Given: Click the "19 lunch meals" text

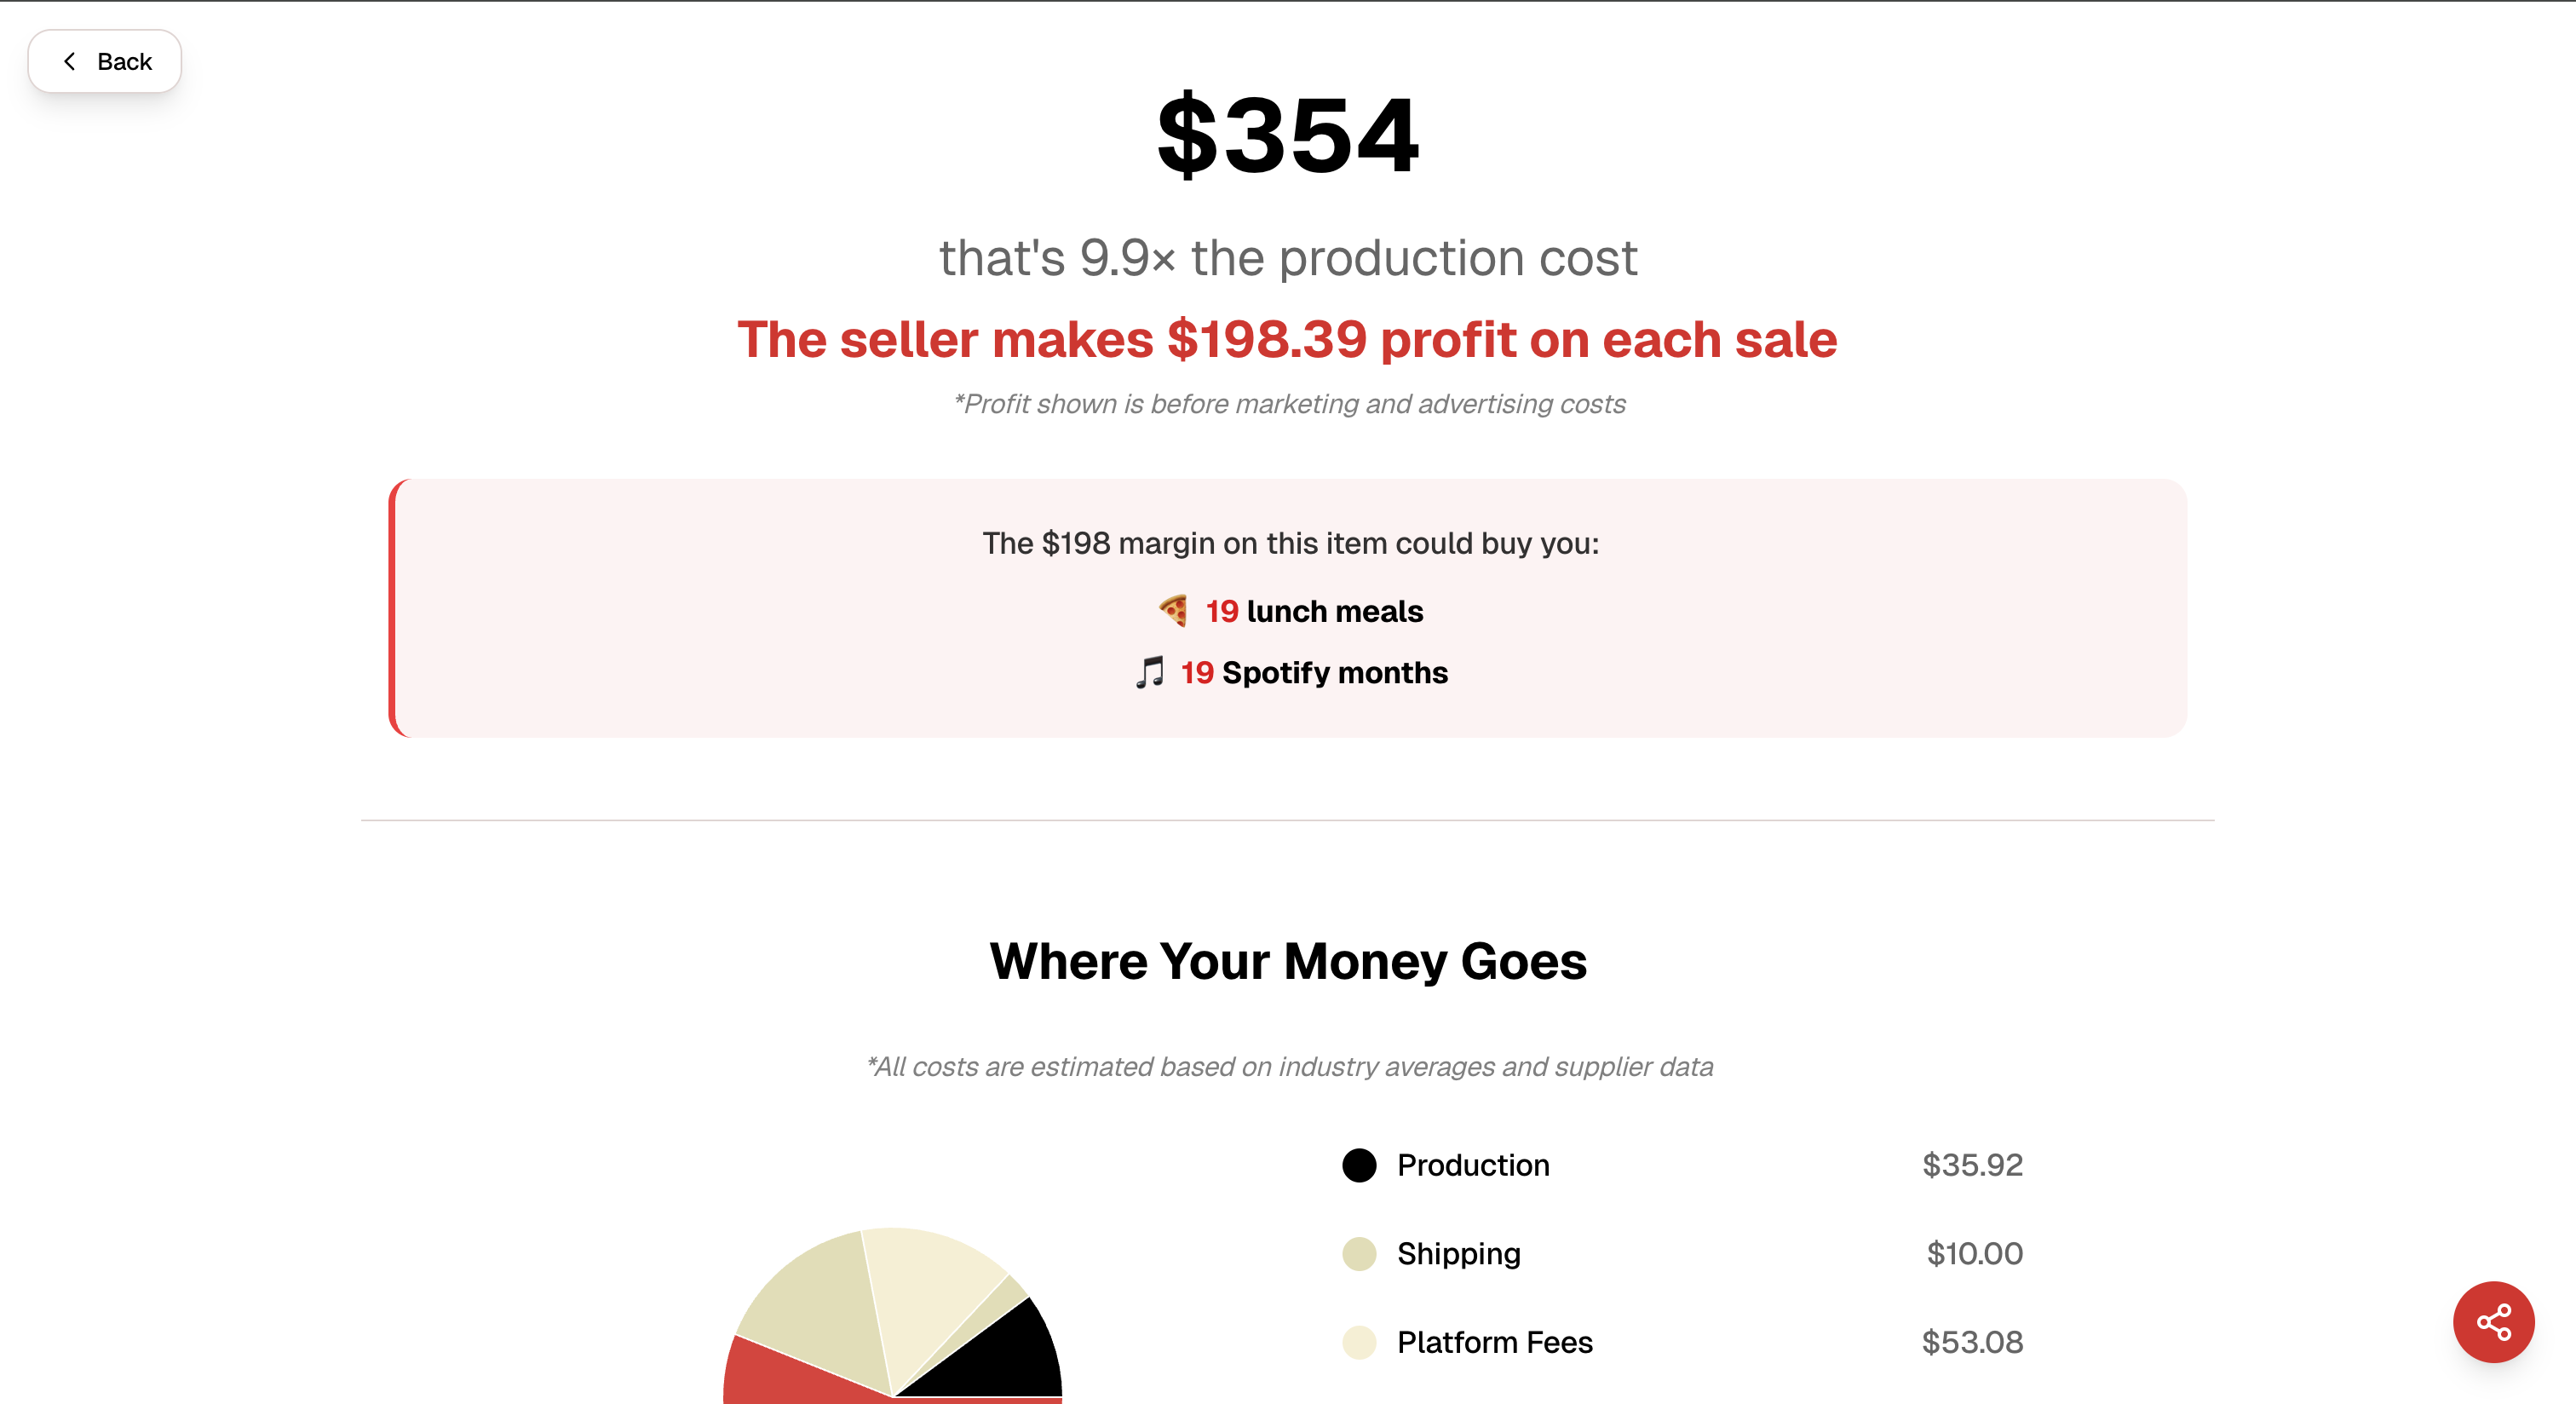Looking at the screenshot, I should pyautogui.click(x=1314, y=611).
